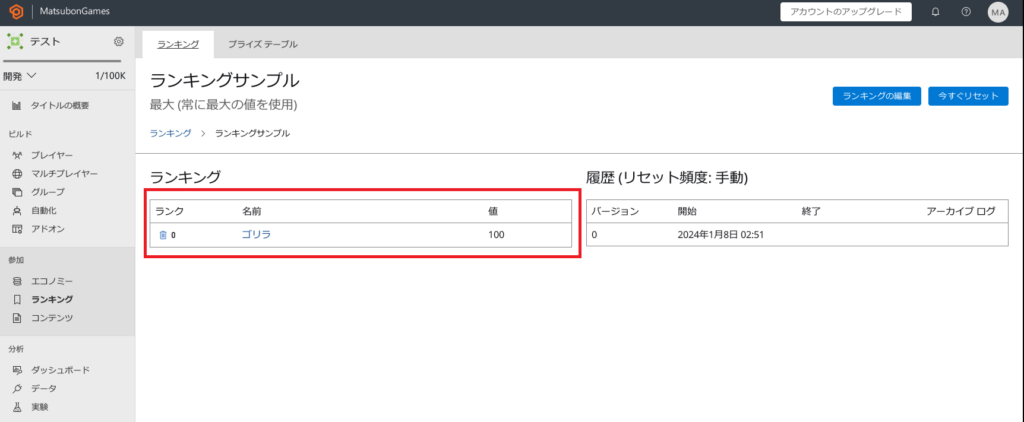Open マルチプレイヤー in sidebar
Viewport: 1024px width, 422px height.
click(x=65, y=174)
